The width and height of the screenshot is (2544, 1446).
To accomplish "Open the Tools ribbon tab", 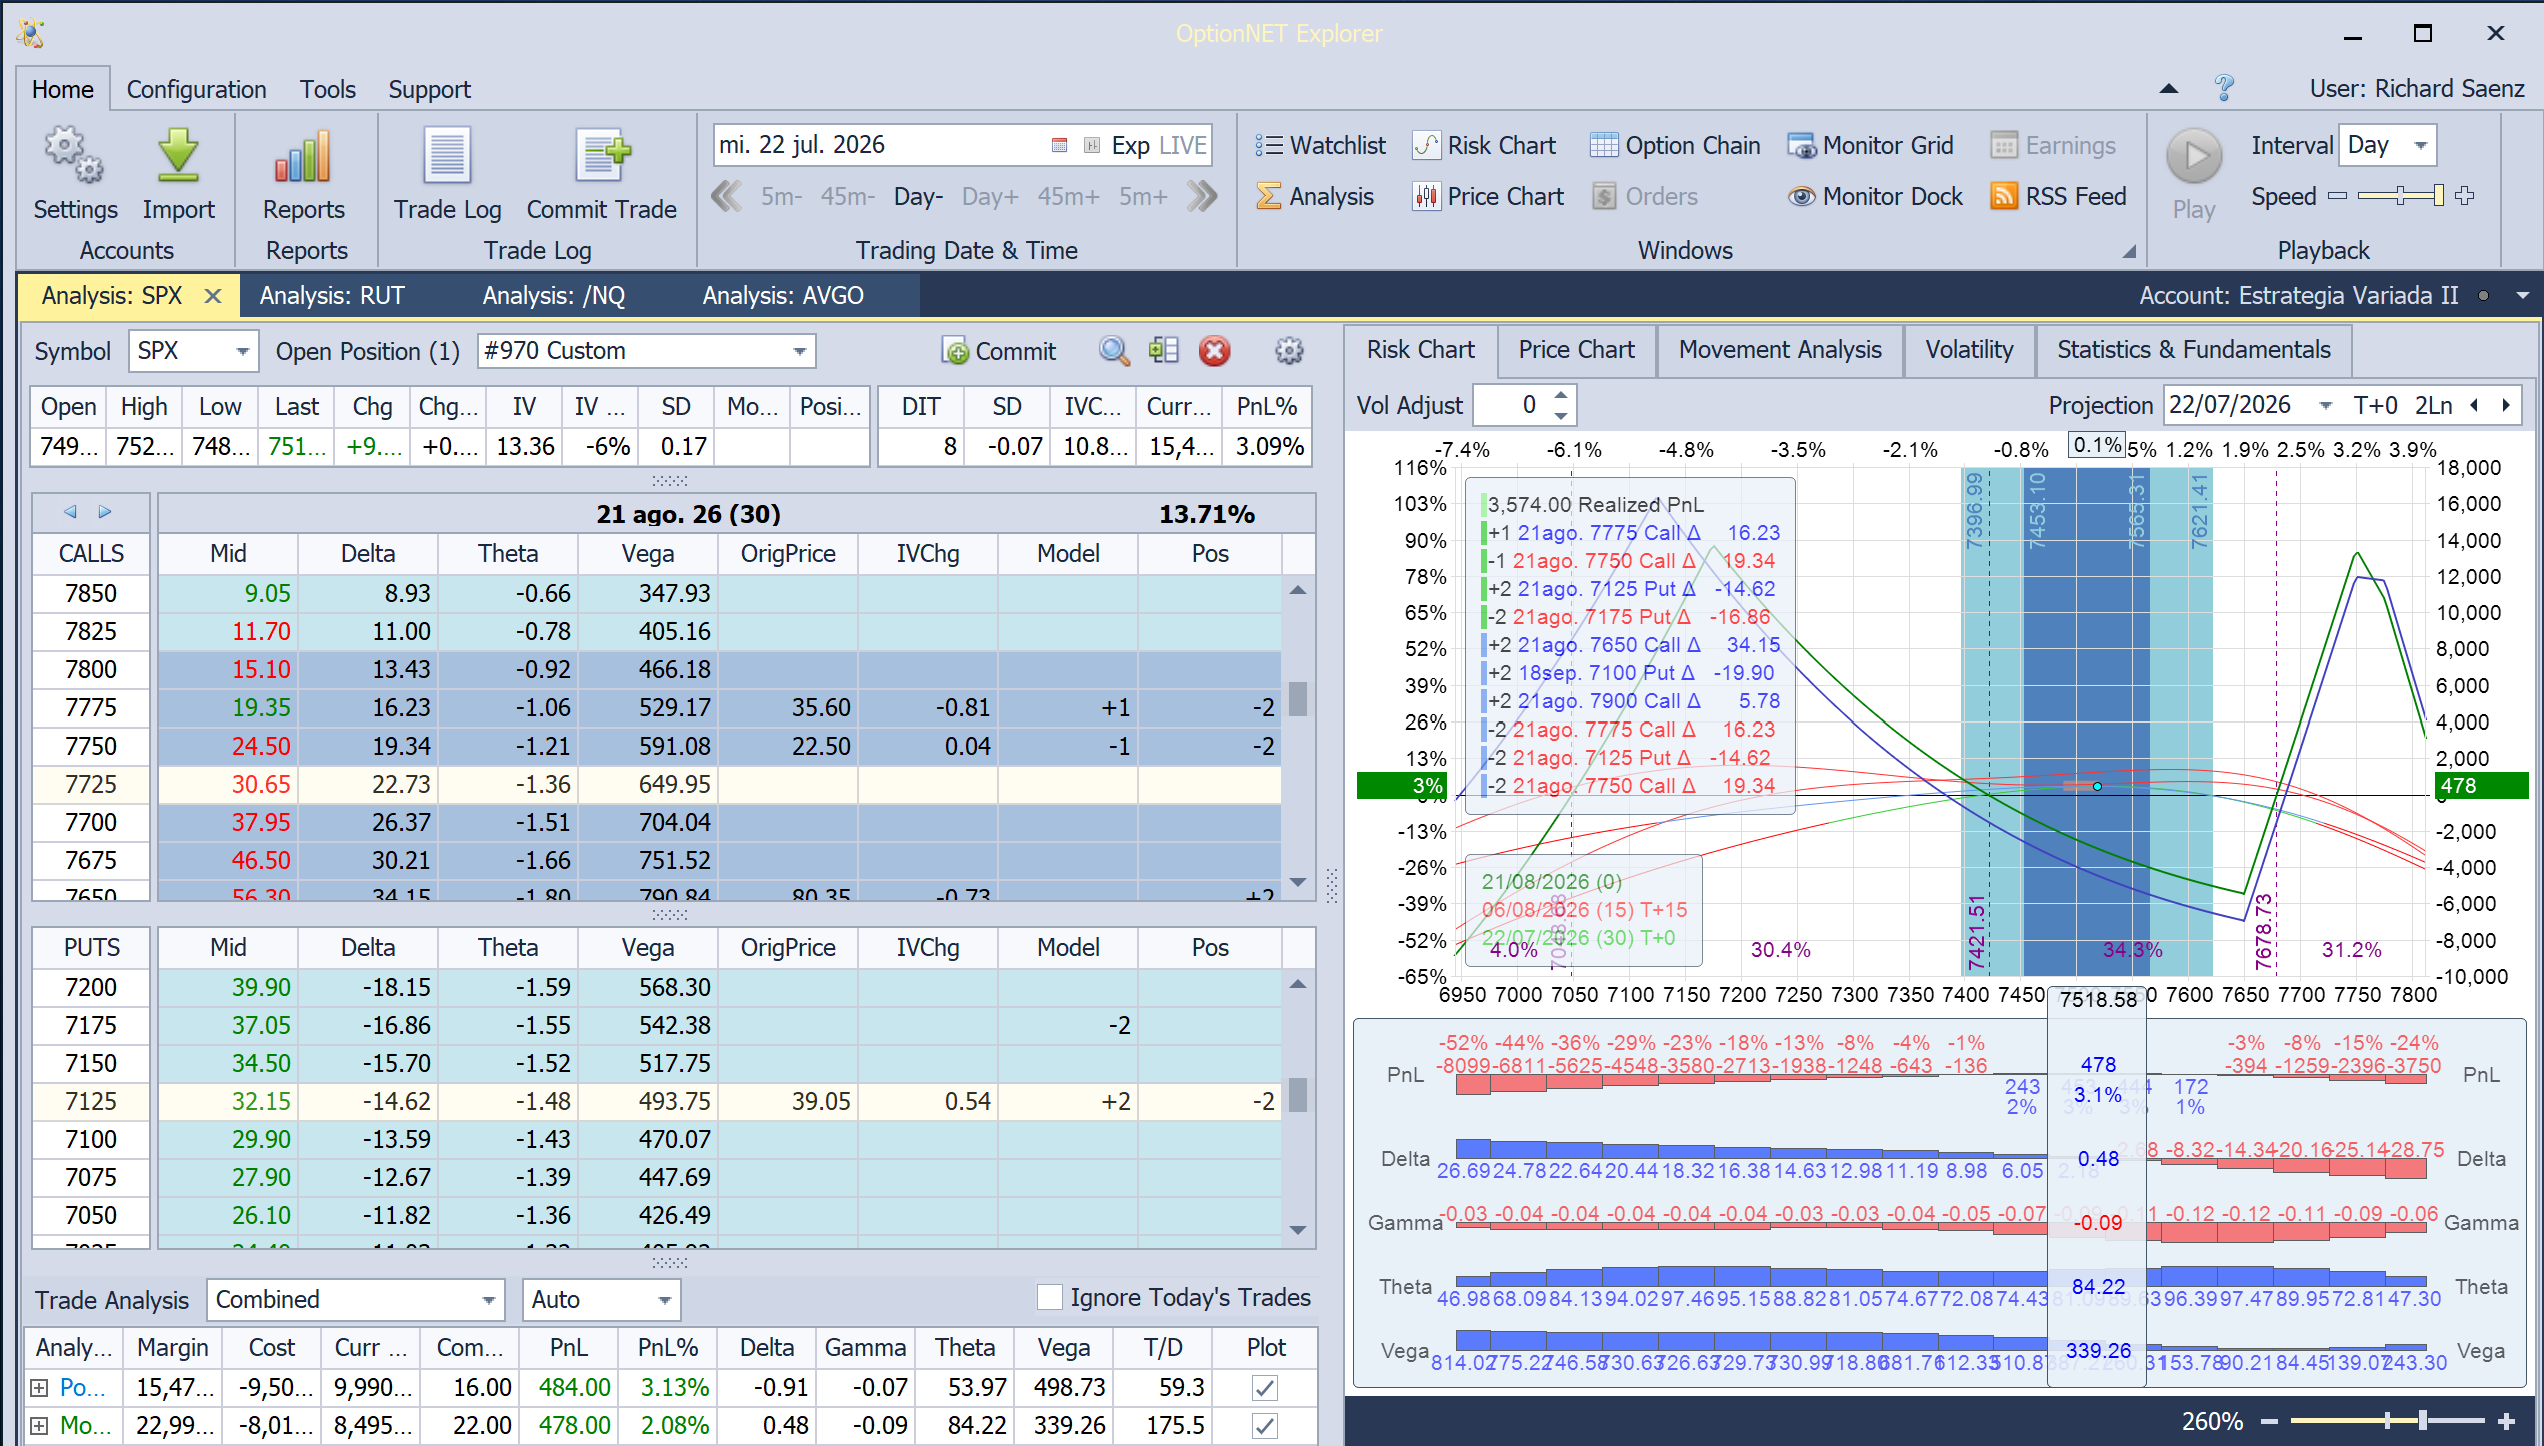I will coord(328,90).
